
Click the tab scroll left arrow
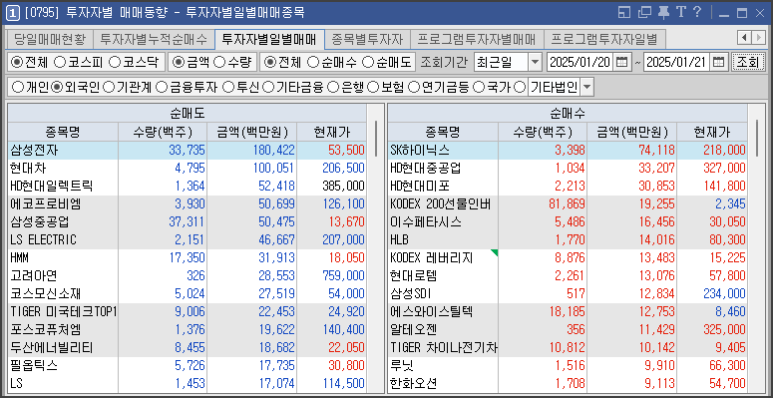[744, 37]
